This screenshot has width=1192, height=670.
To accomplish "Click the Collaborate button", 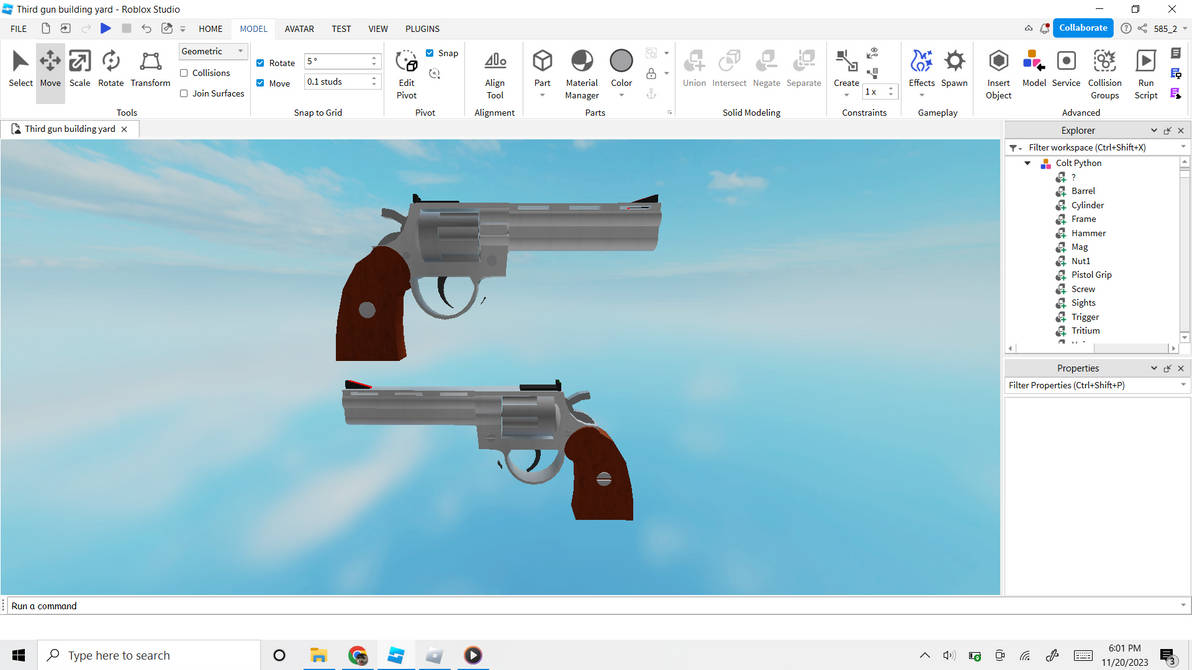I will 1082,28.
